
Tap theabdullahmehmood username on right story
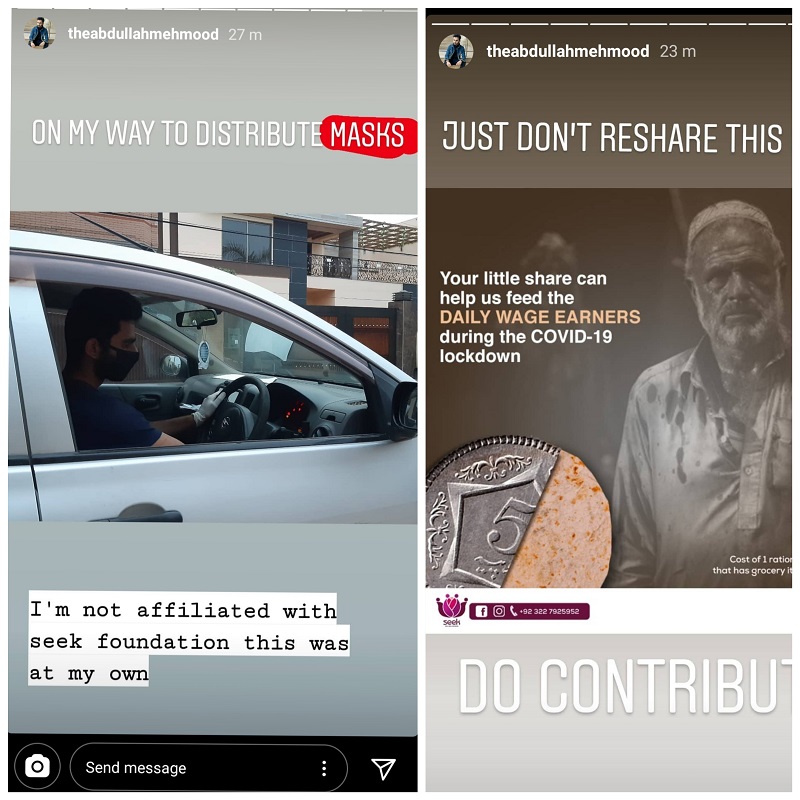point(567,51)
